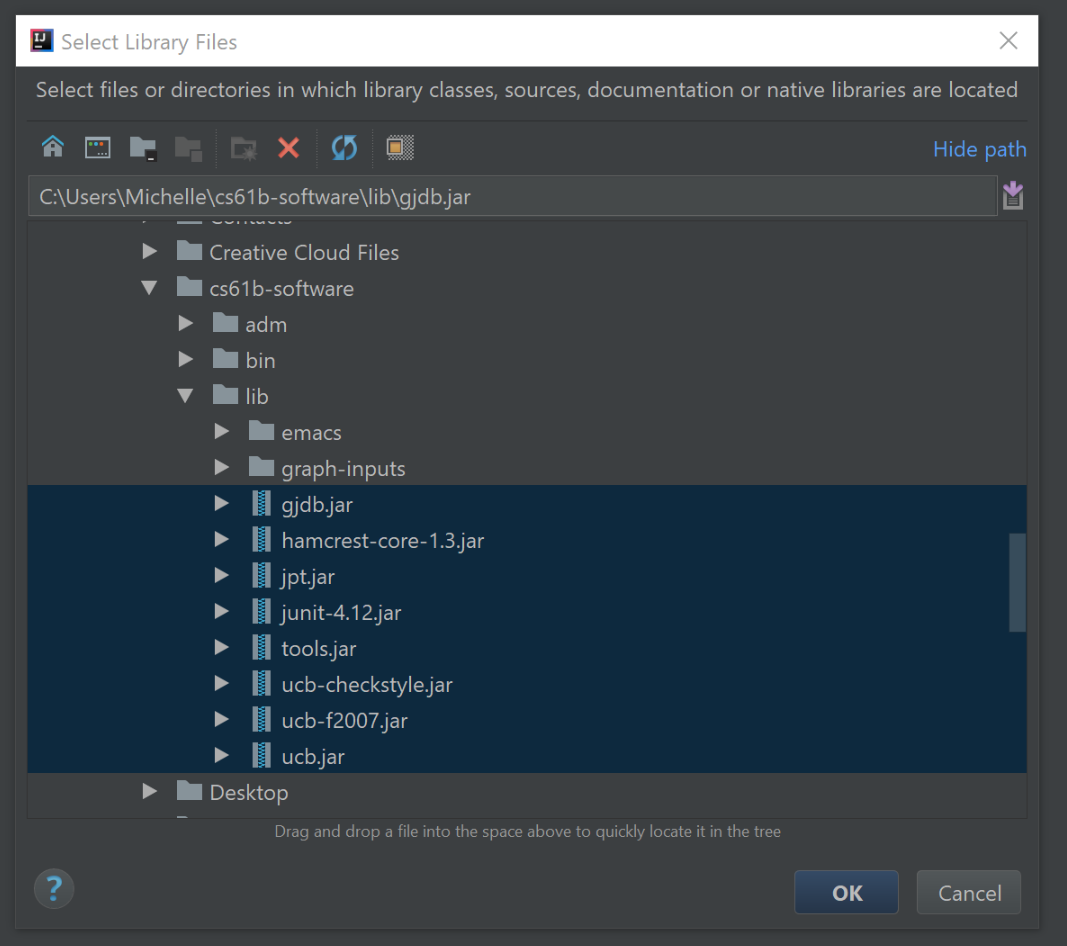Expand the emacs folder
The image size is (1067, 946).
[222, 432]
